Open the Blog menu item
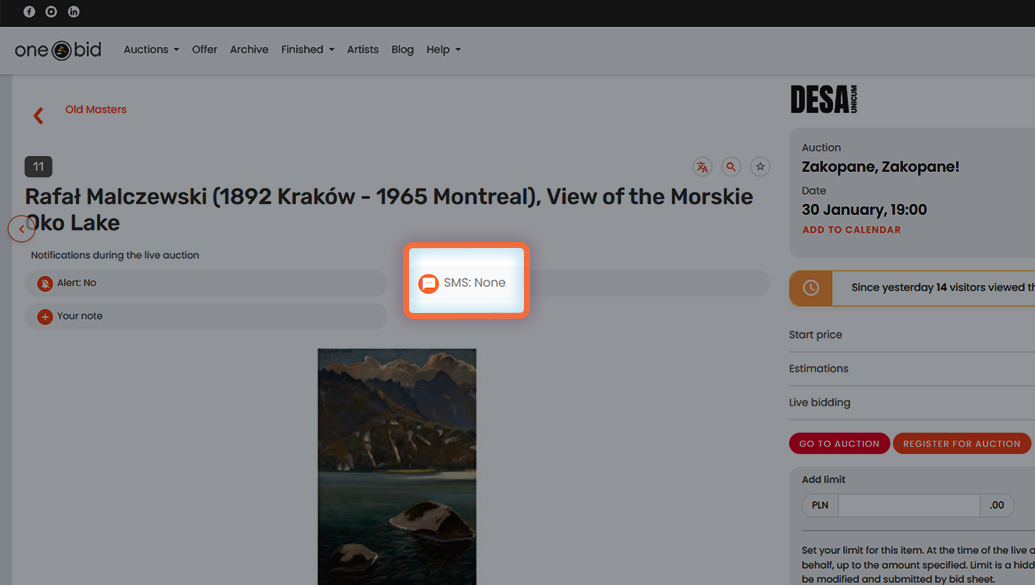The width and height of the screenshot is (1035, 585). [x=403, y=50]
